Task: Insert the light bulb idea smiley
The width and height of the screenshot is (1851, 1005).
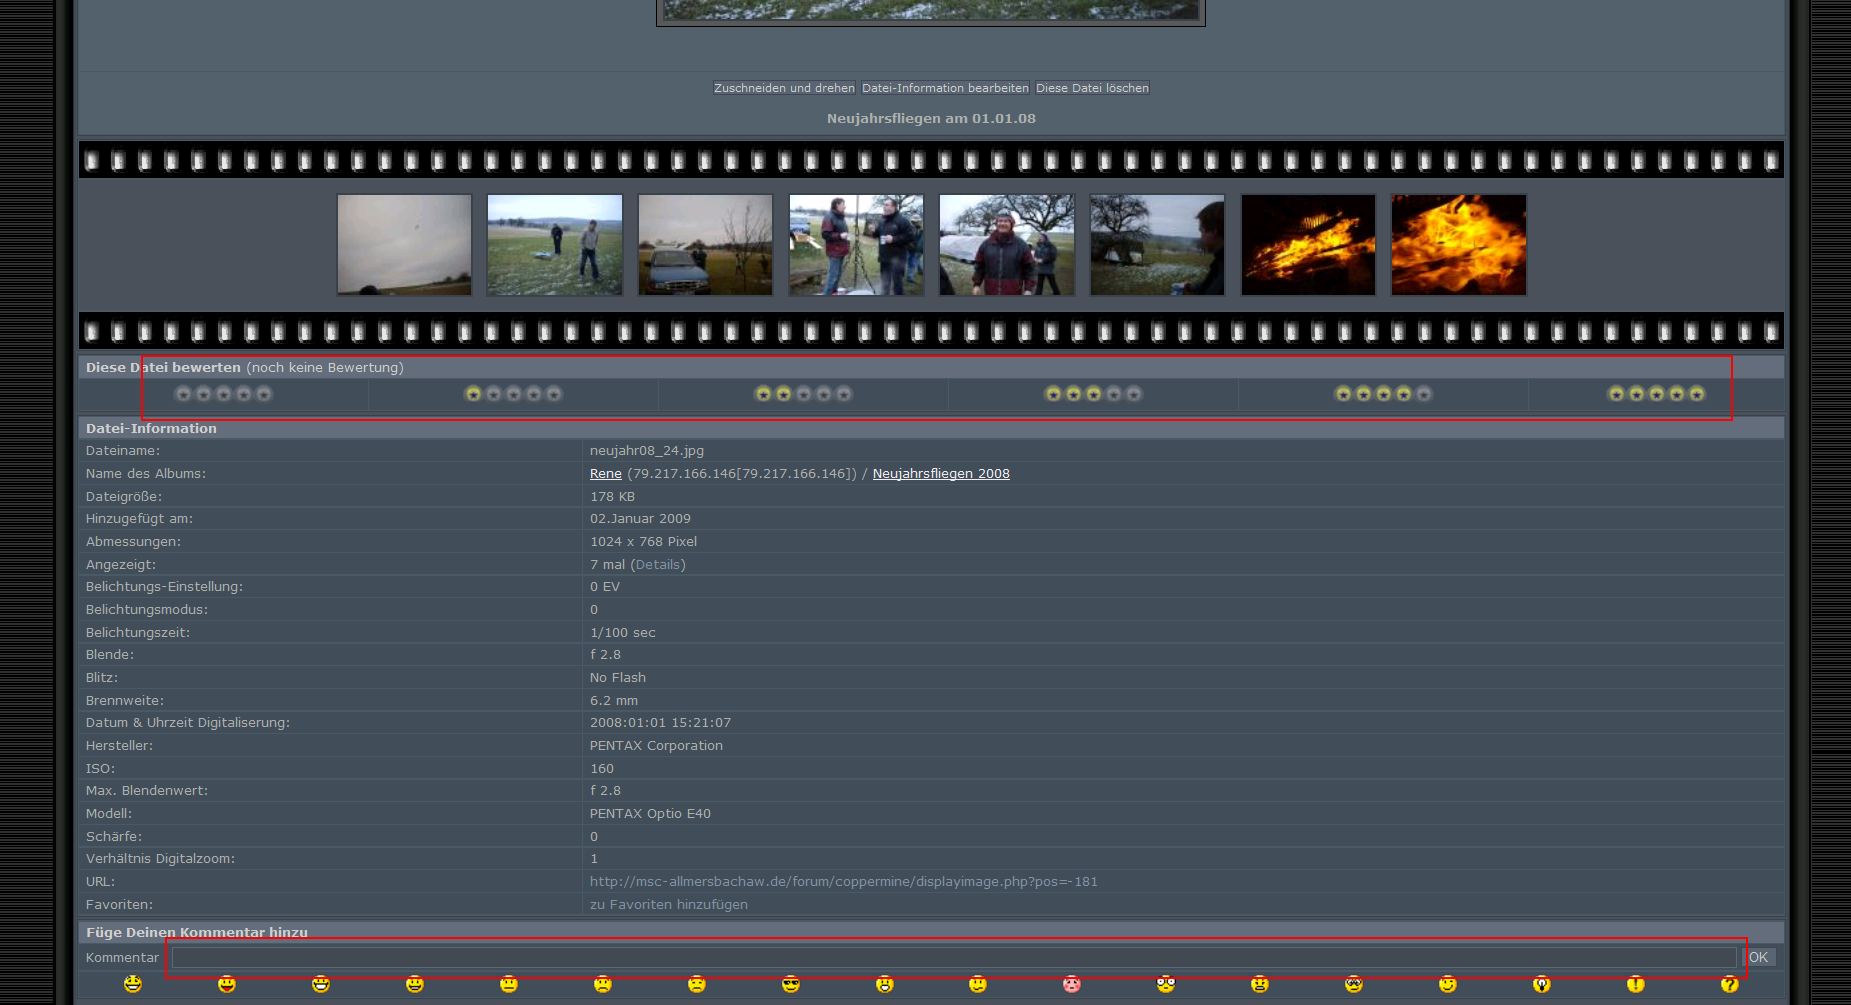Action: [1541, 985]
